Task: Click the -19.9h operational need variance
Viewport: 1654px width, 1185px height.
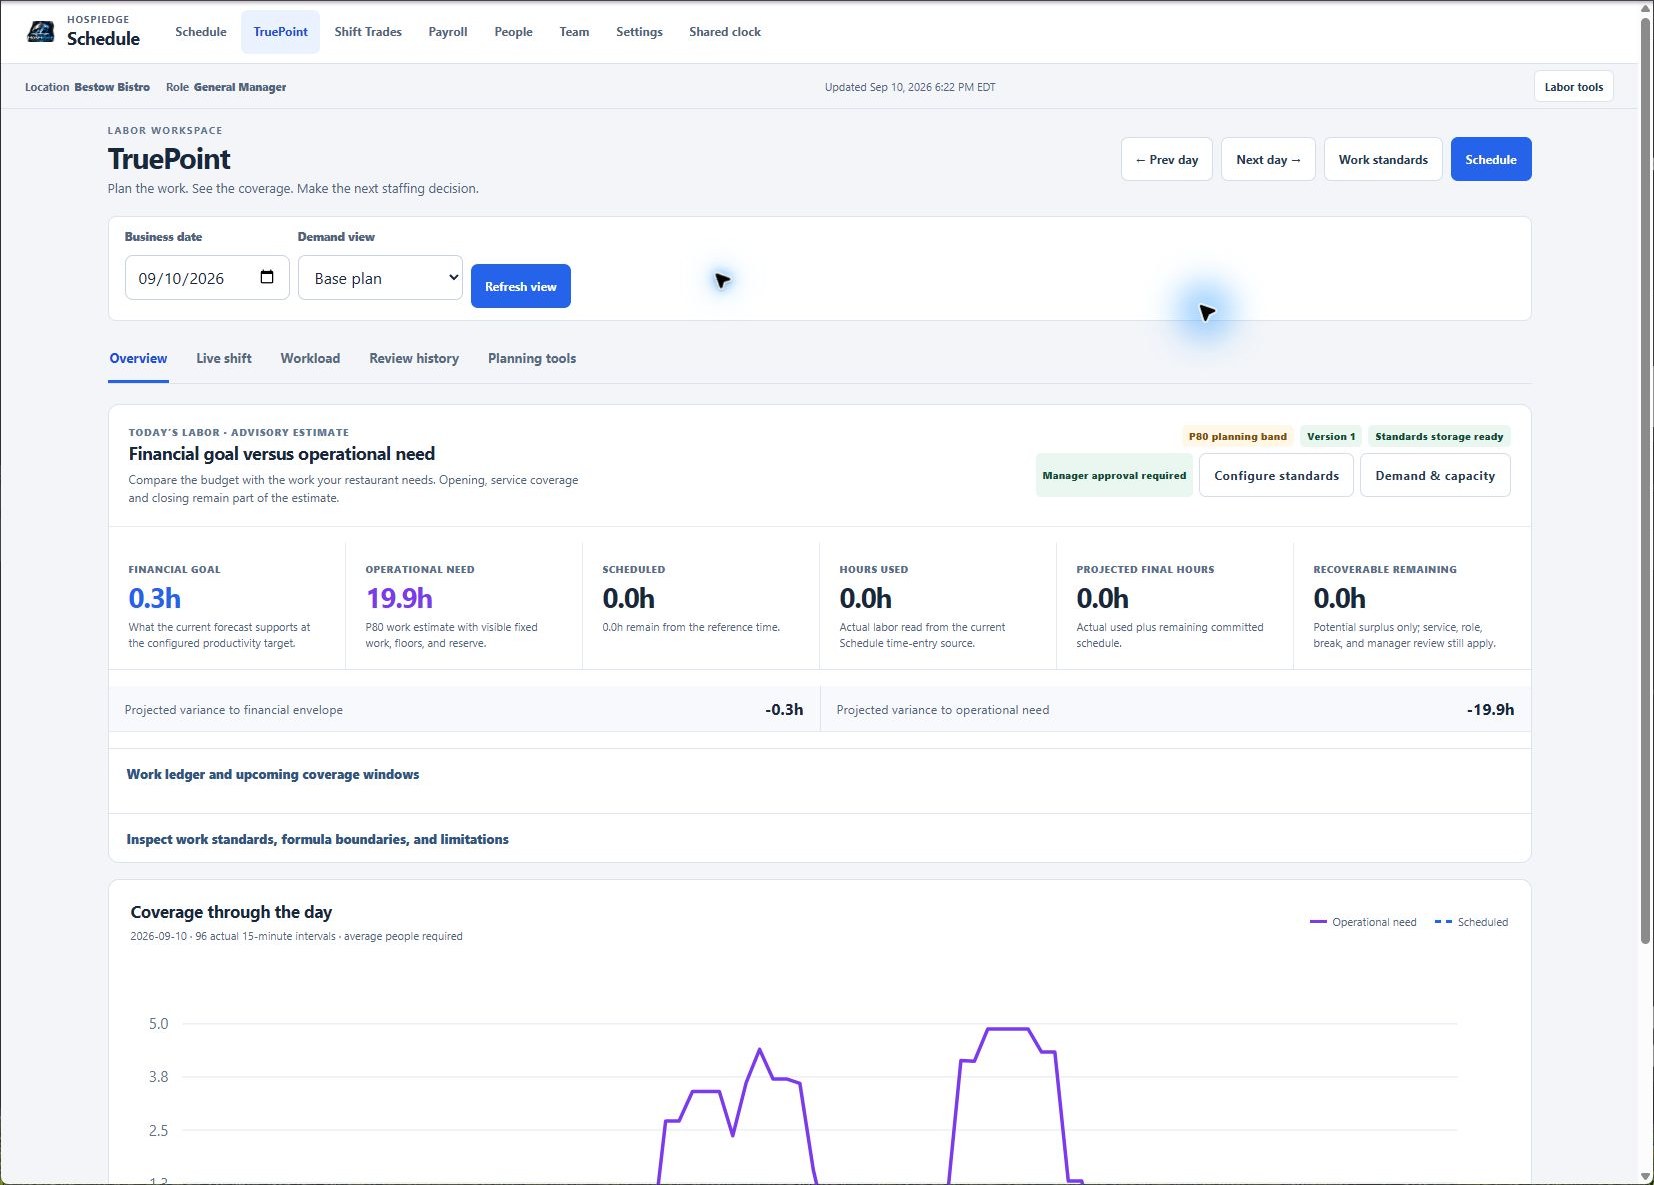Action: [x=1490, y=710]
